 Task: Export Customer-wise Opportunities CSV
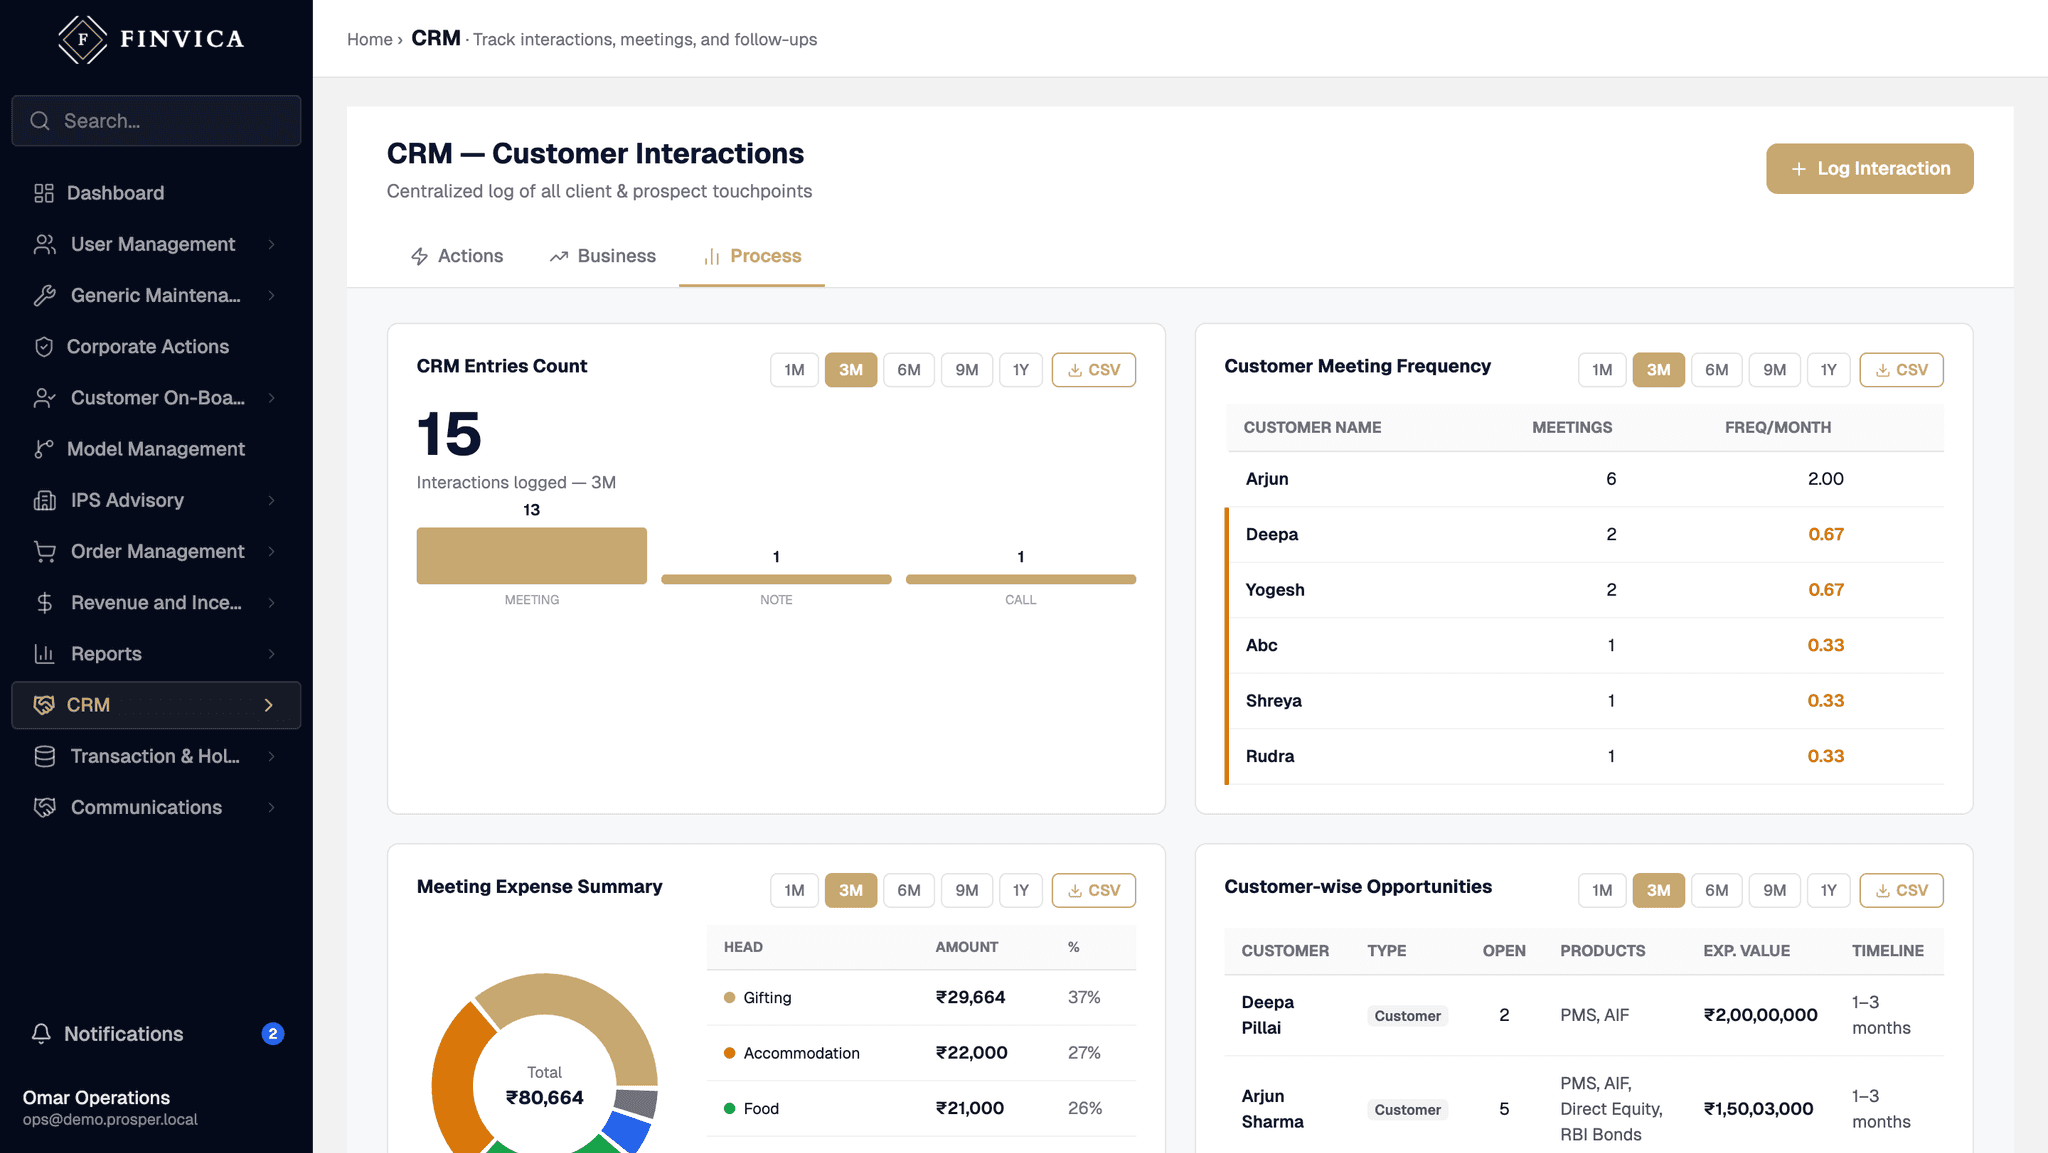tap(1901, 890)
